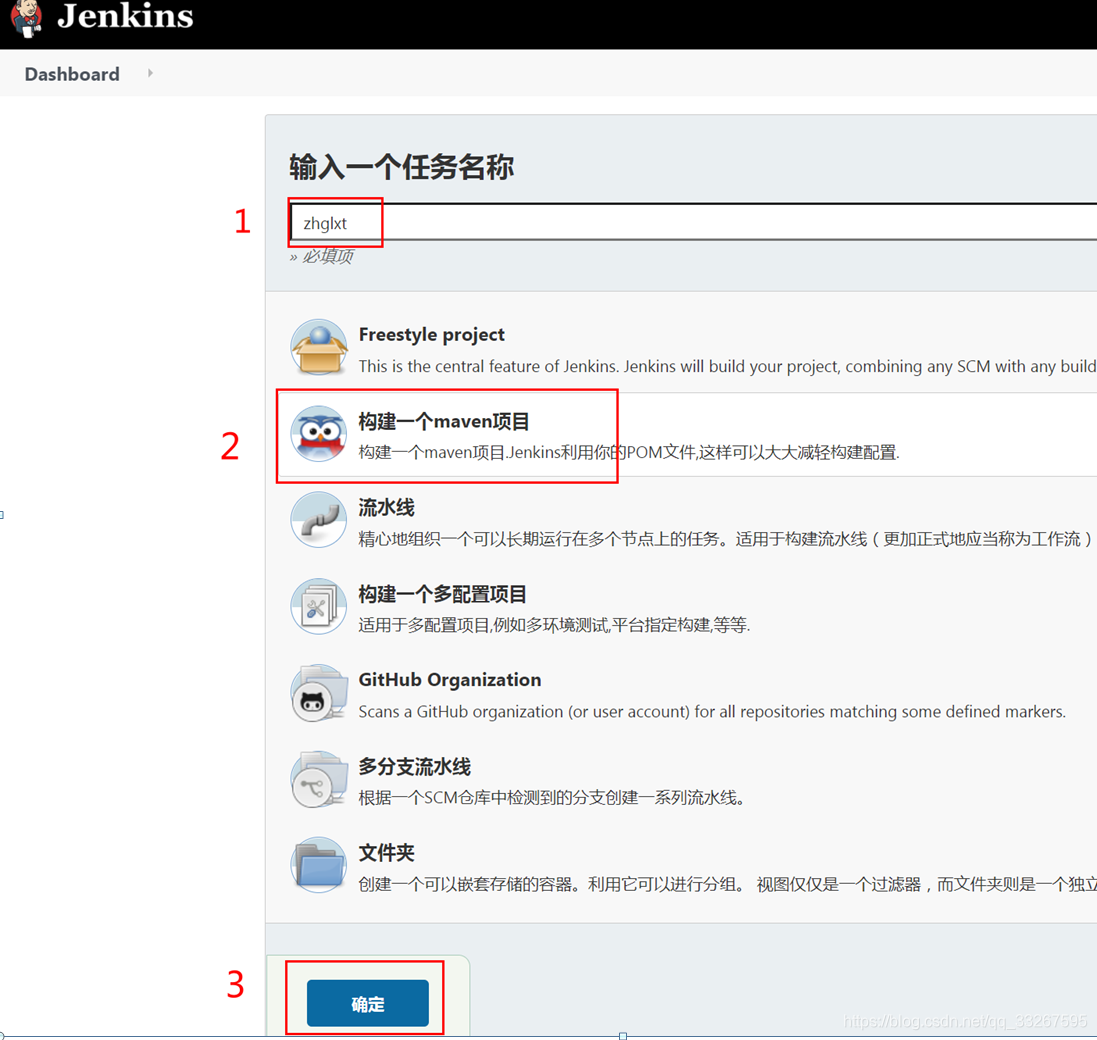This screenshot has height=1040, width=1097.
Task: Click the 文件夹 container description text
Action: coord(728,884)
